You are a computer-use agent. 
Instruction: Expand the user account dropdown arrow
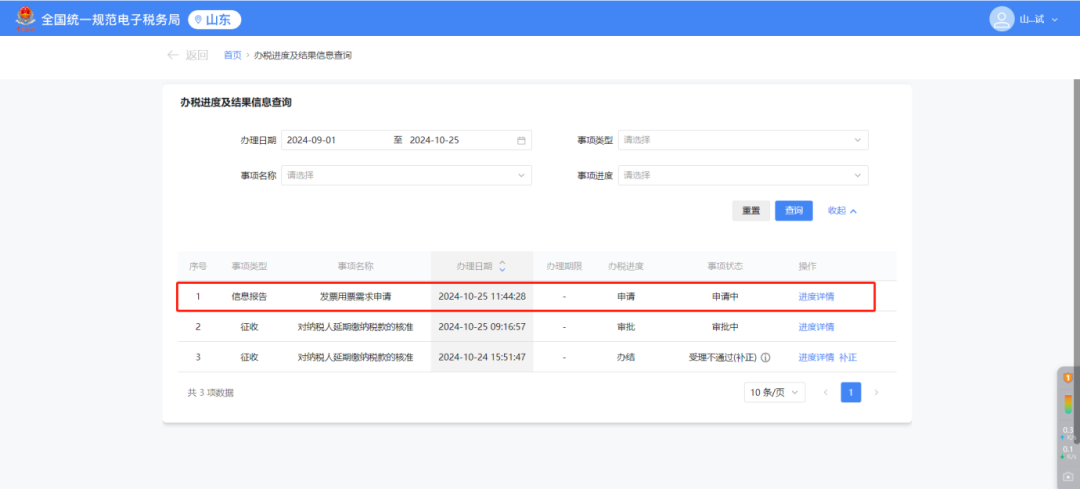(x=1055, y=20)
